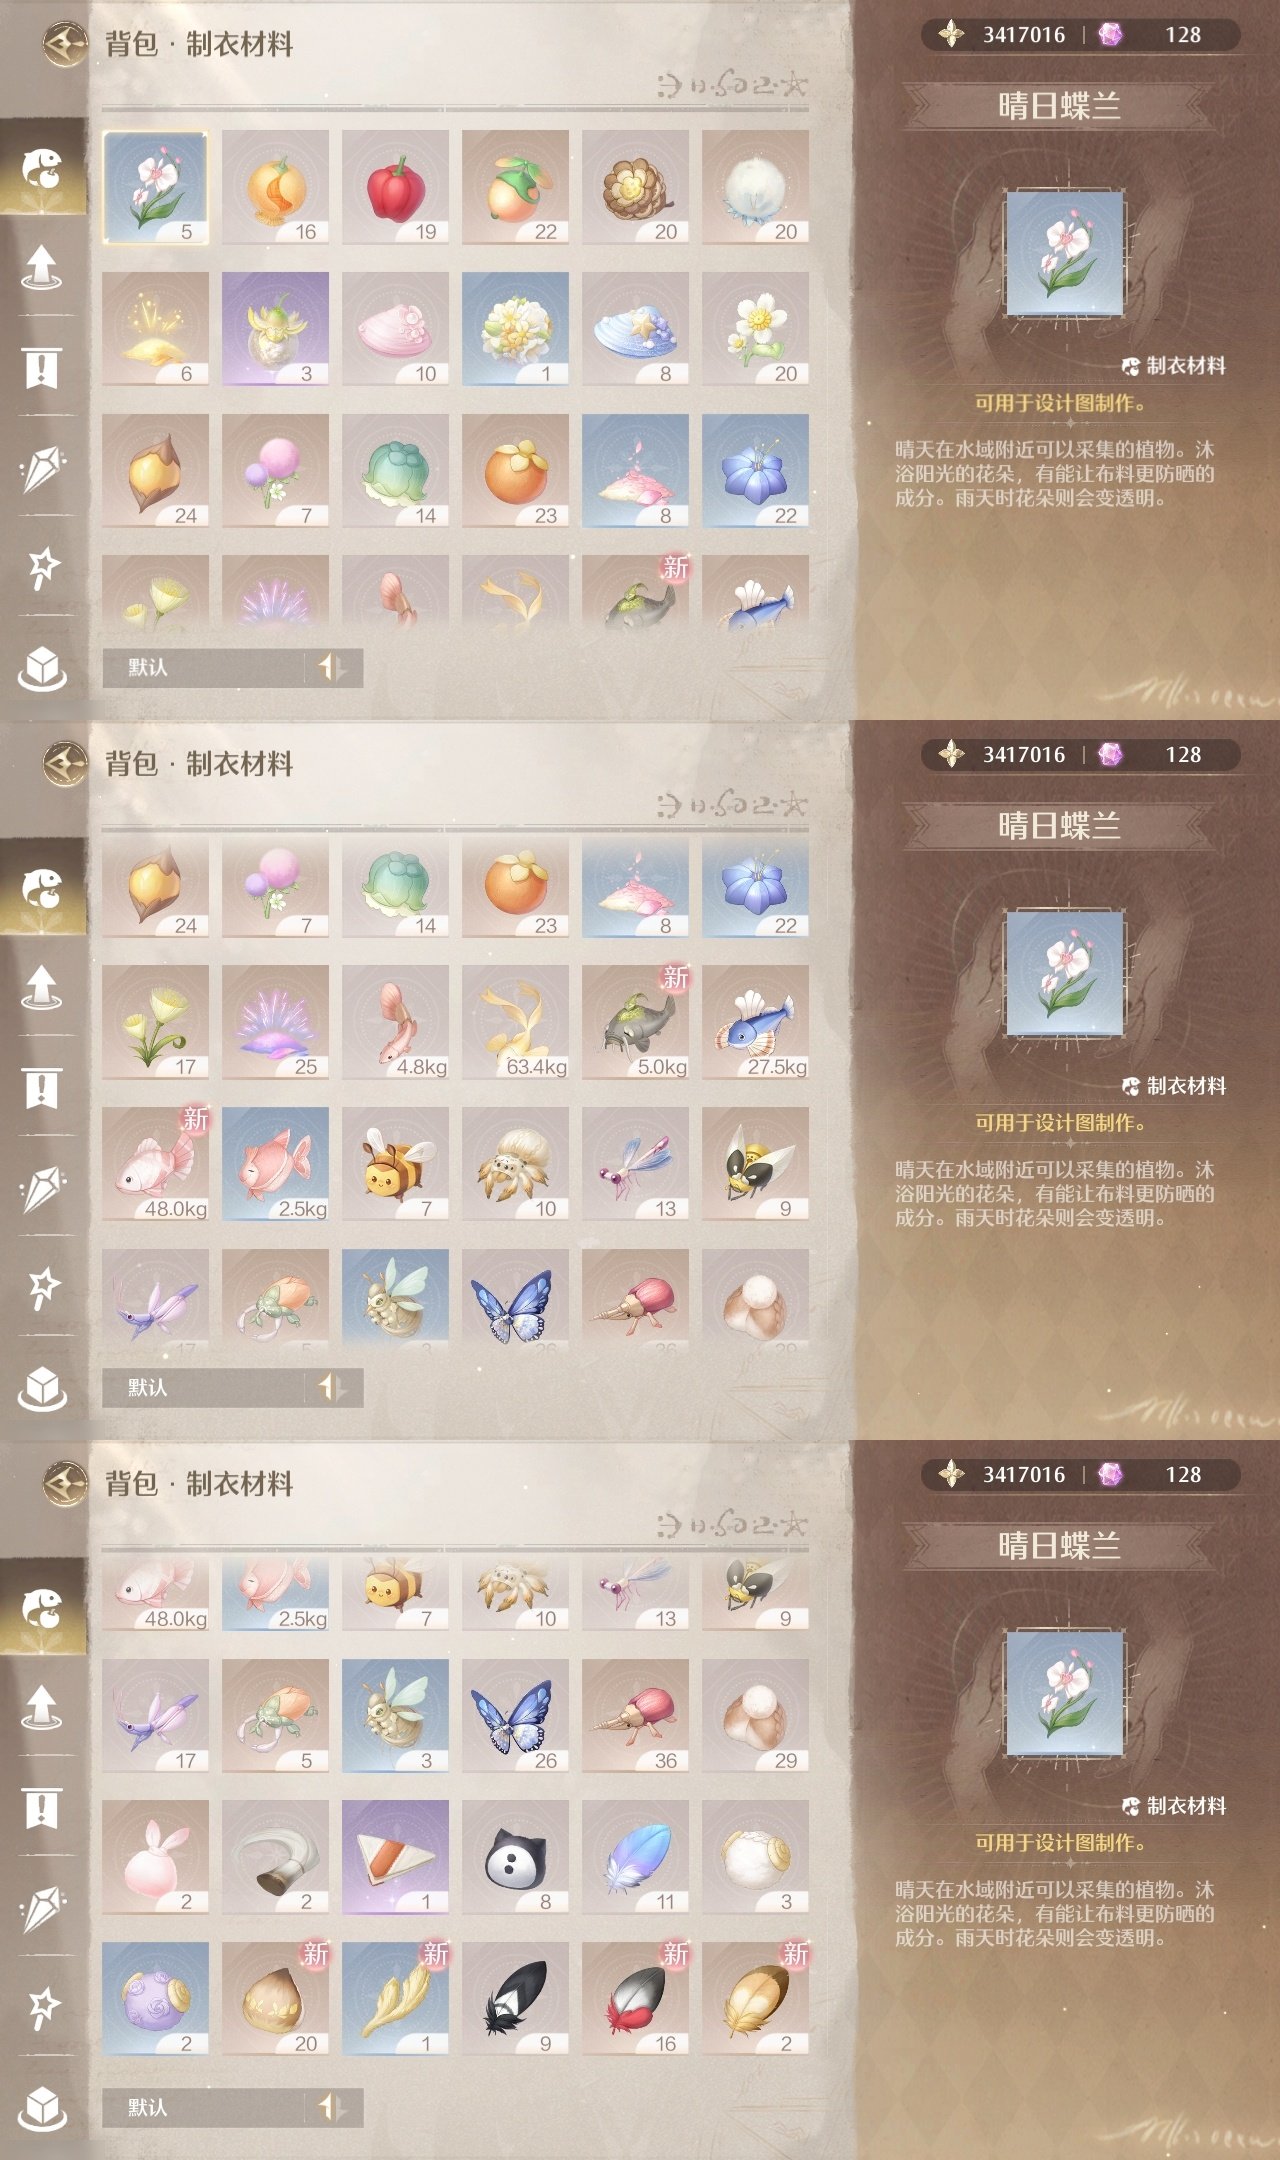
Task: Select the sparkling yellow item with quantity 6
Action: (x=155, y=329)
